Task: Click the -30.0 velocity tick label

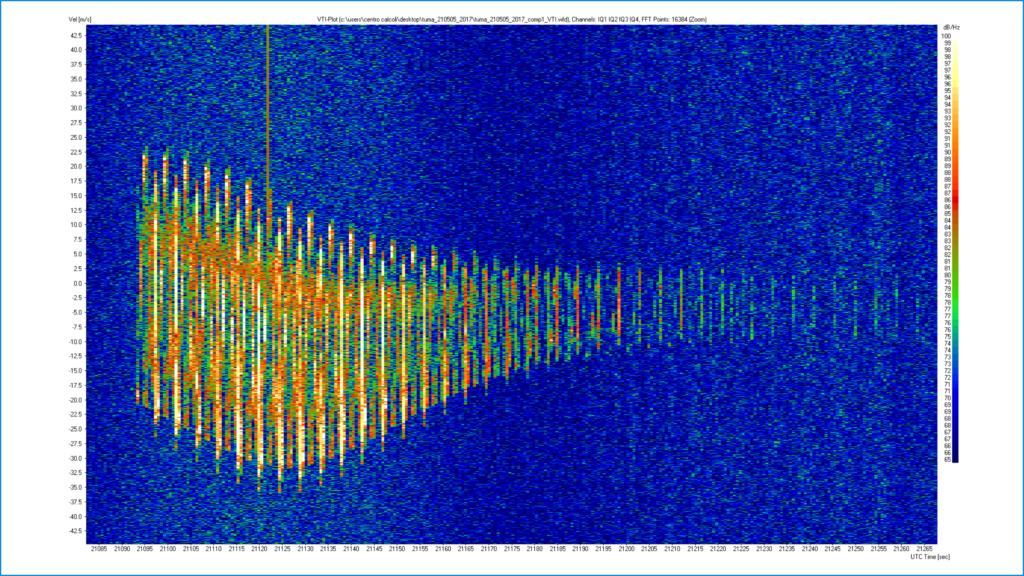Action: pos(75,458)
